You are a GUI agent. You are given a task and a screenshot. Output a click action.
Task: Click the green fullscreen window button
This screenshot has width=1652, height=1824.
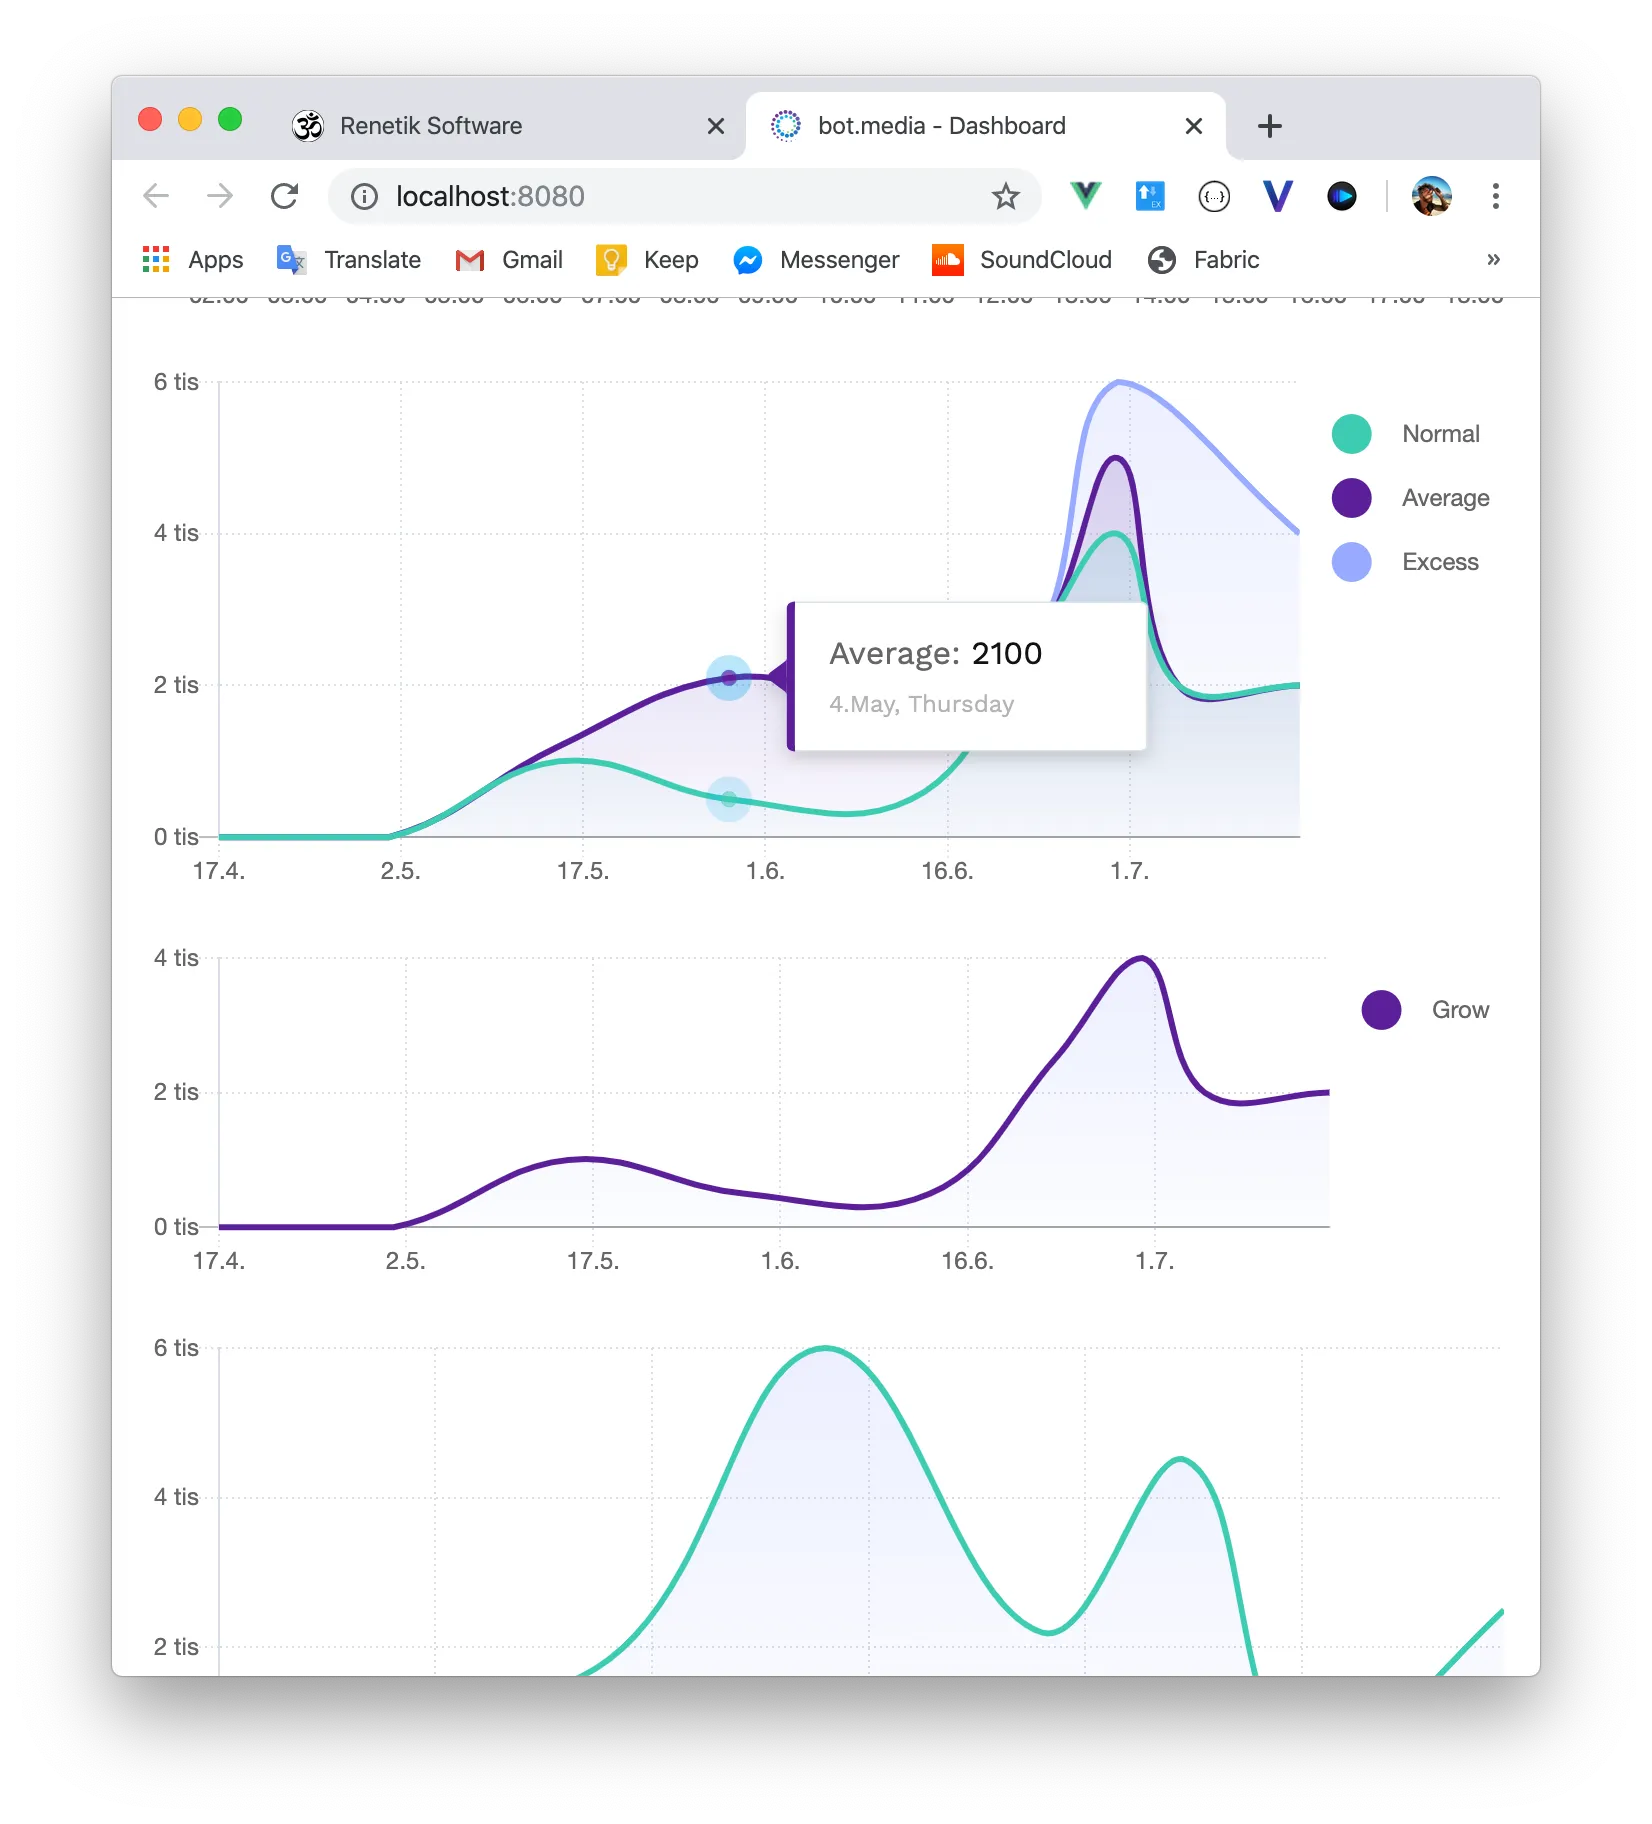point(230,120)
